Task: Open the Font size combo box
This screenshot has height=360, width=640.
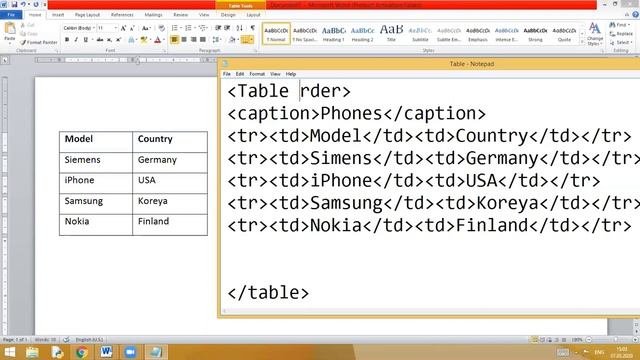Action: tap(107, 28)
